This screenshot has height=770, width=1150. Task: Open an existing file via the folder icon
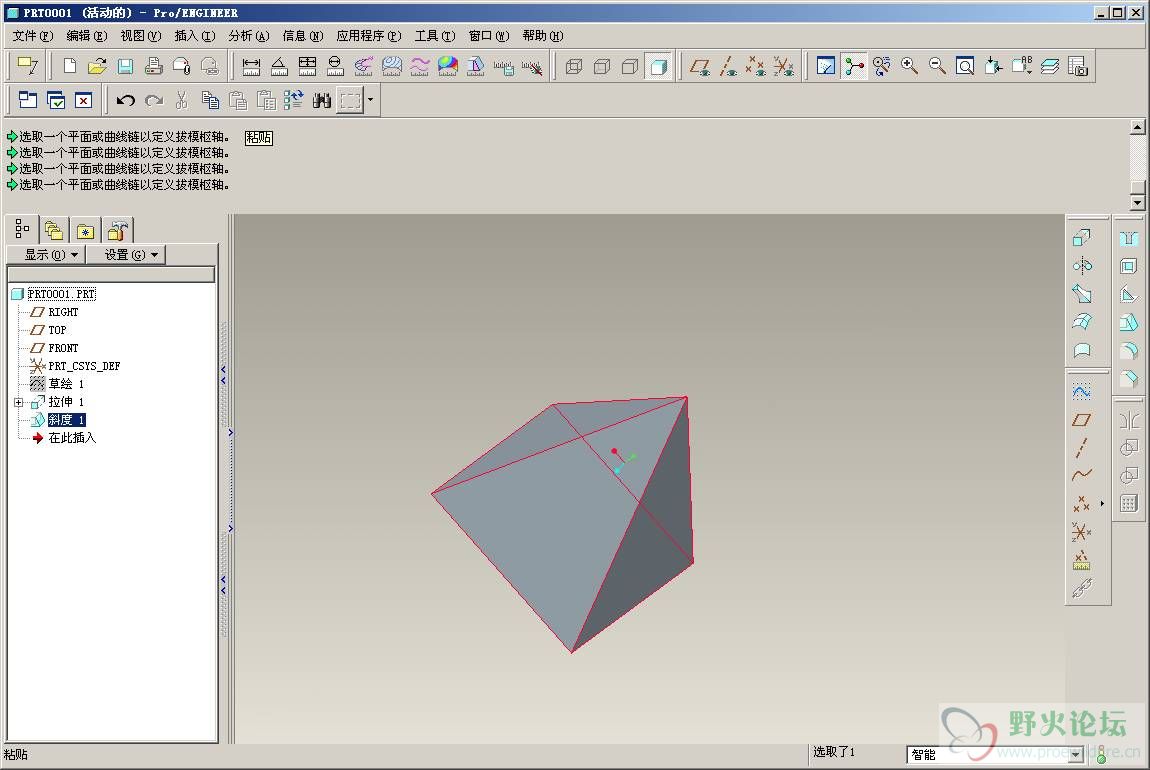(98, 67)
